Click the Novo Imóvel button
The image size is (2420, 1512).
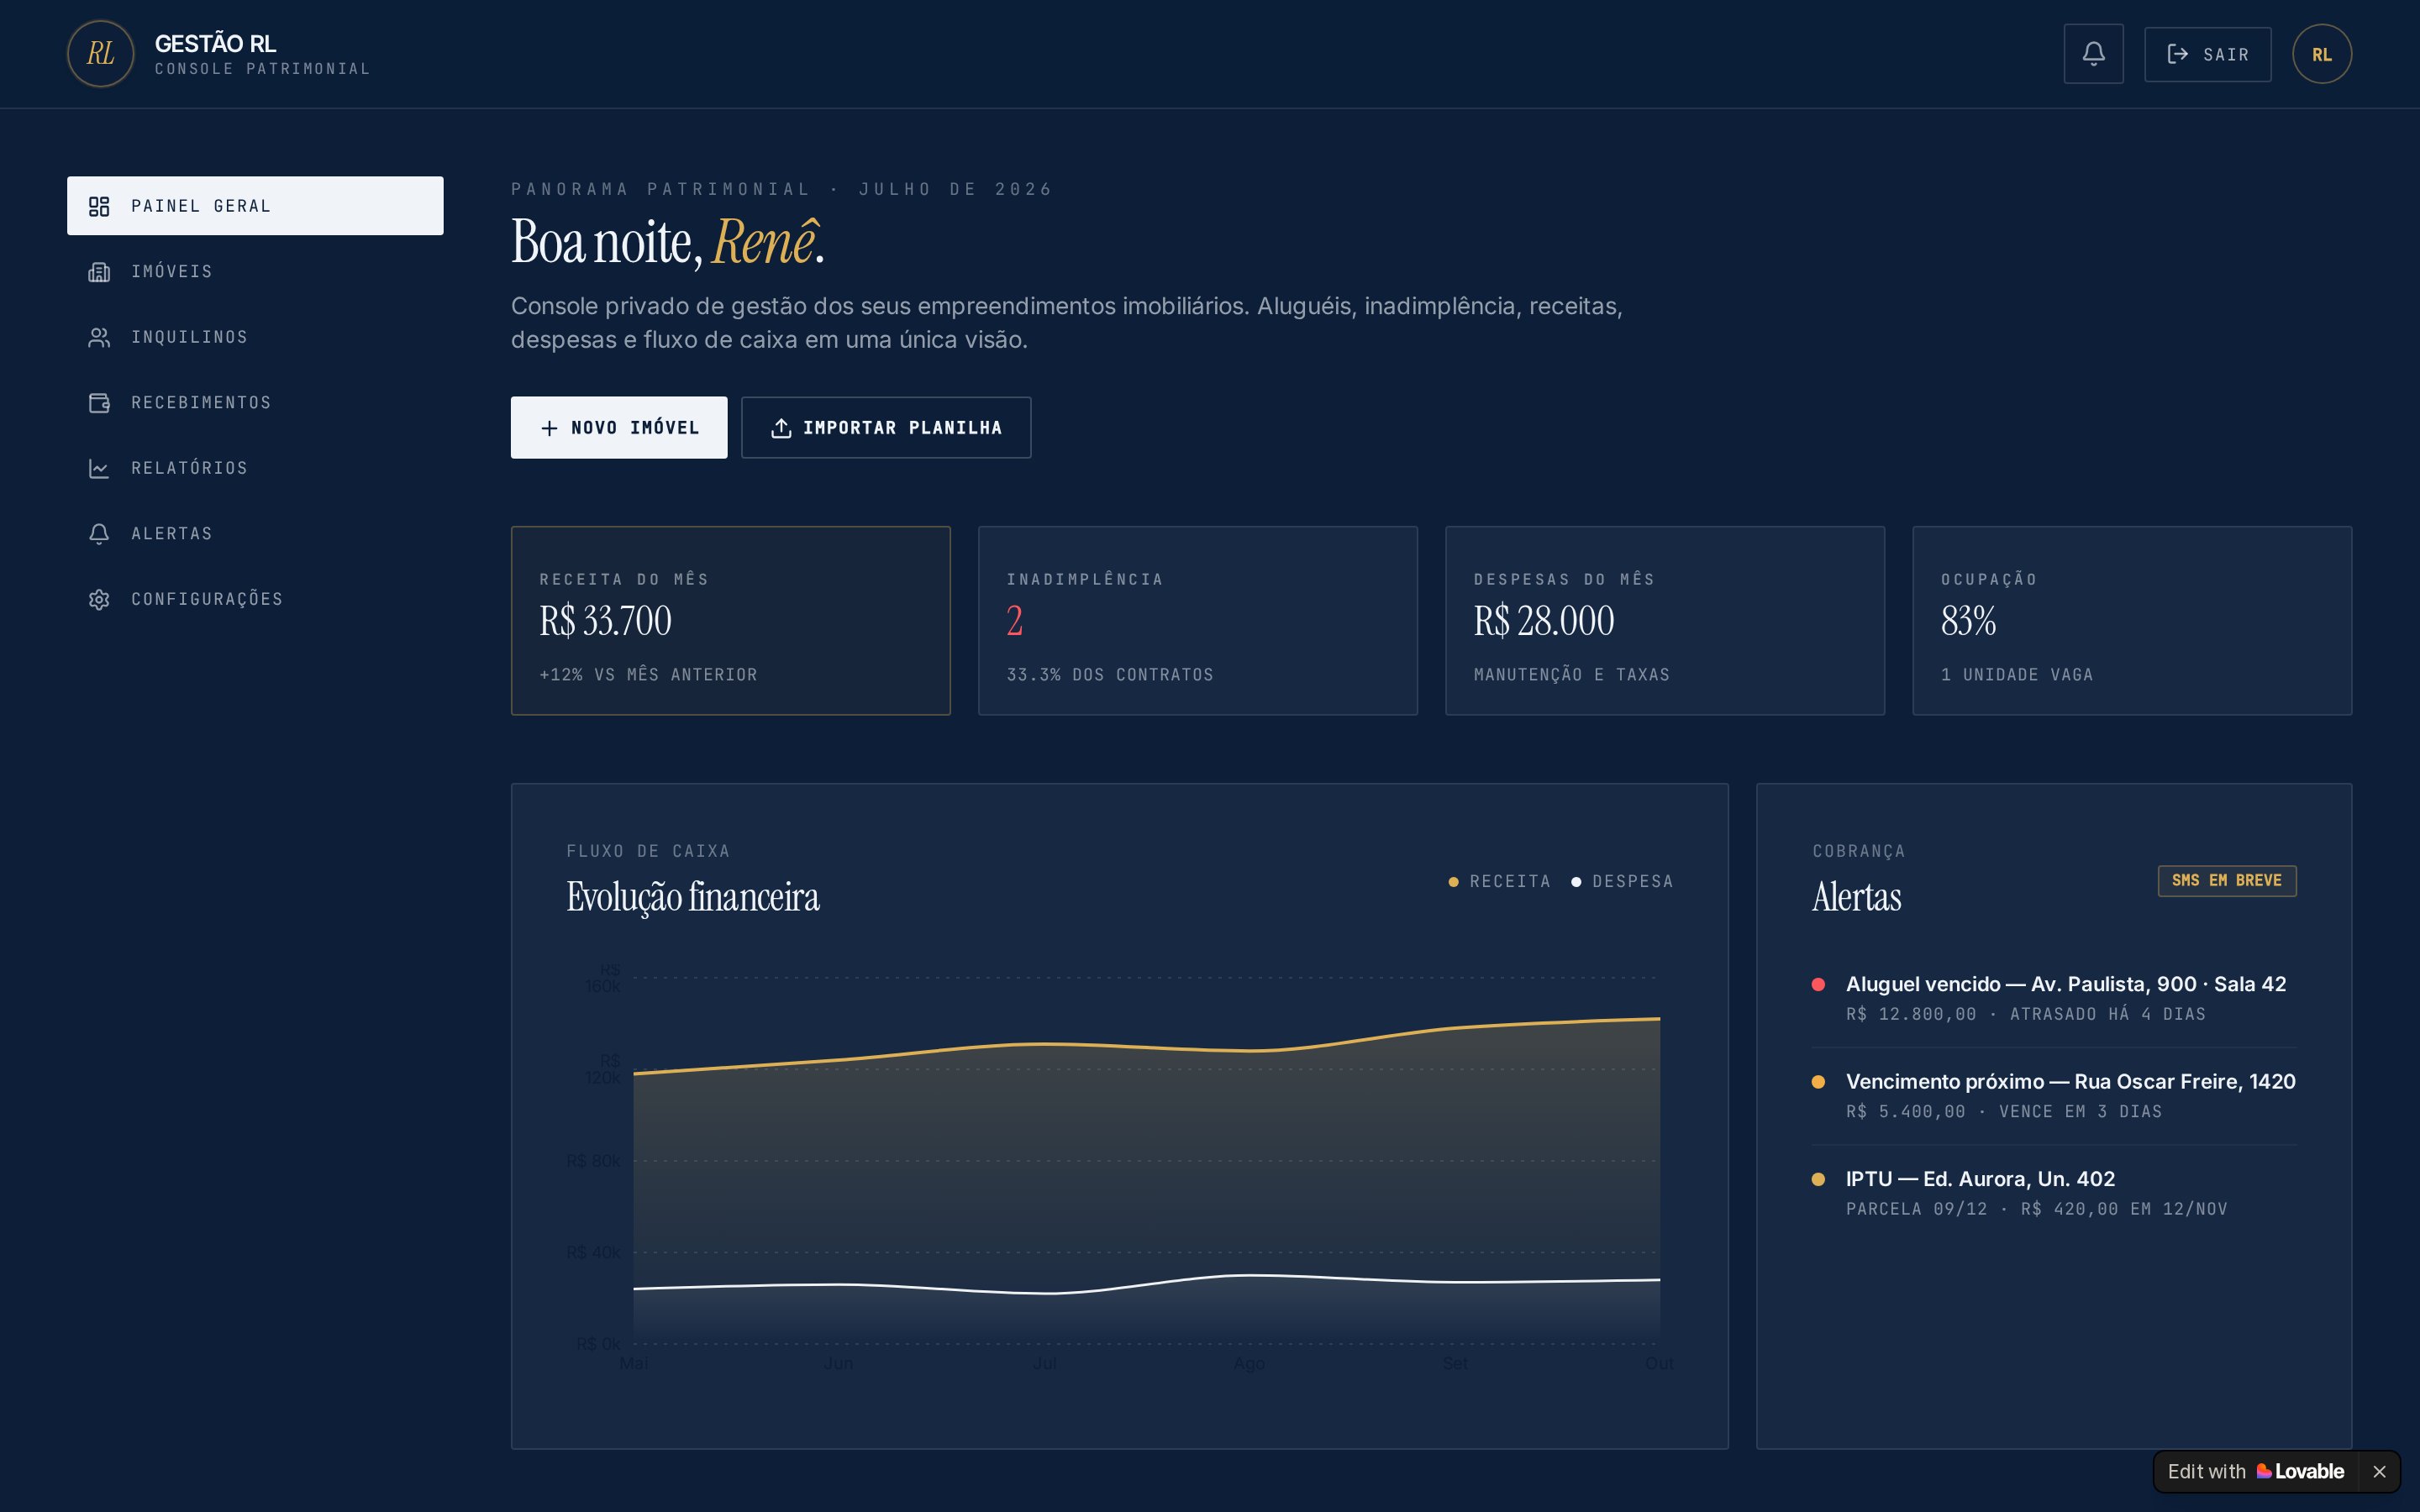[619, 427]
